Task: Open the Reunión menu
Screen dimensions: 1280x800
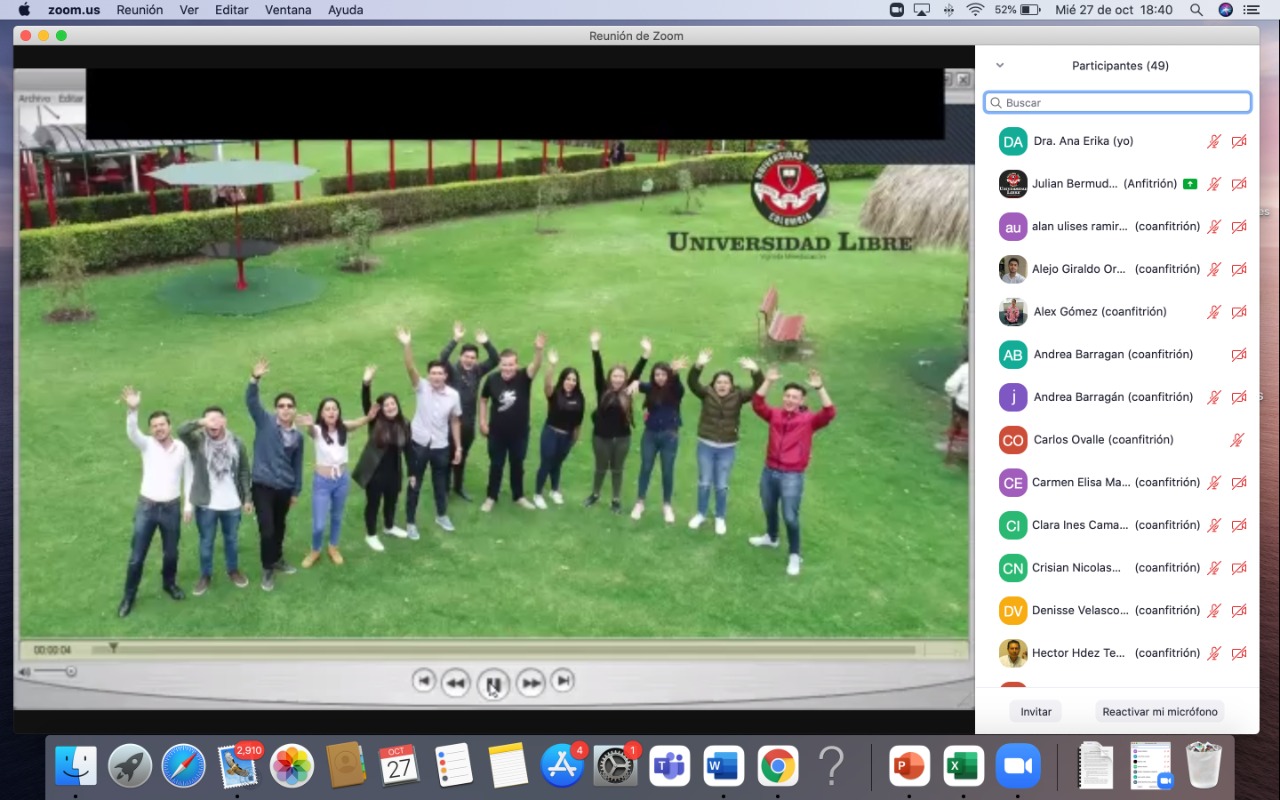Action: click(140, 10)
